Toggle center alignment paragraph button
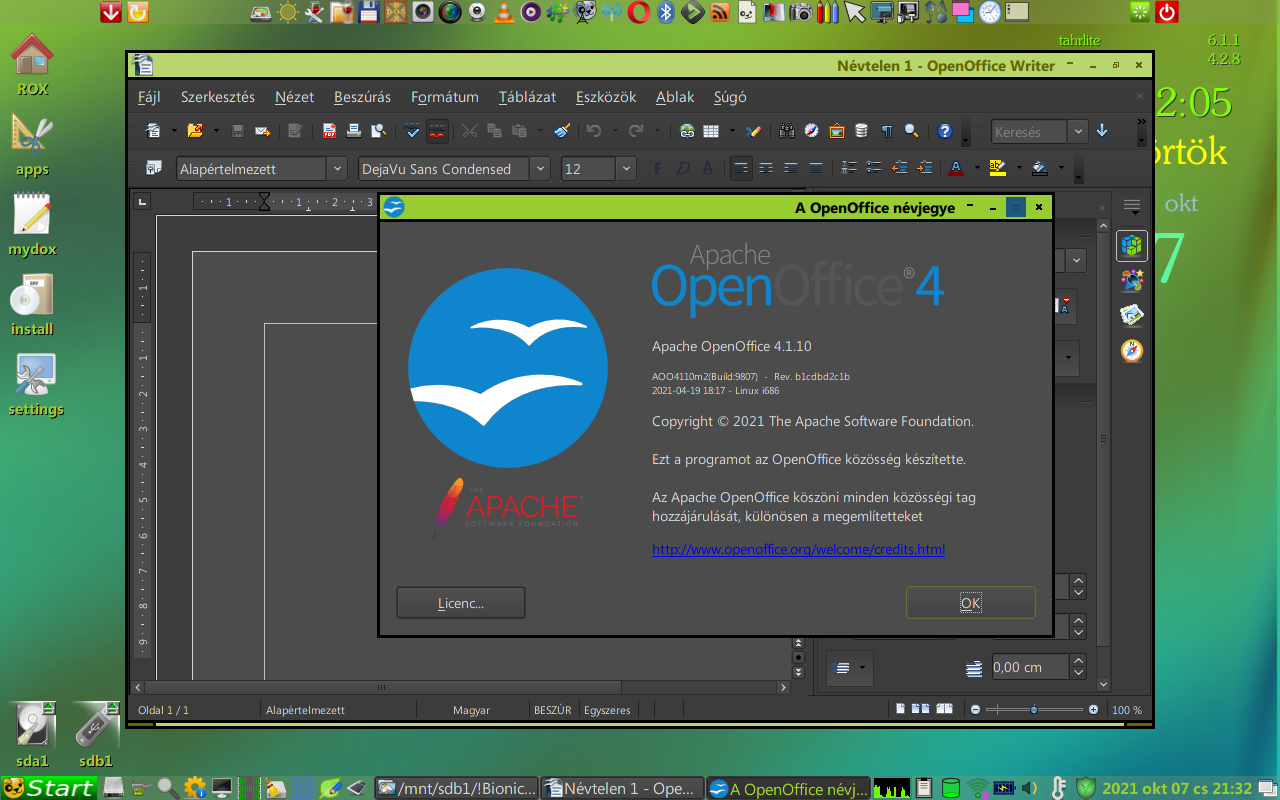The width and height of the screenshot is (1280, 800). [x=766, y=168]
